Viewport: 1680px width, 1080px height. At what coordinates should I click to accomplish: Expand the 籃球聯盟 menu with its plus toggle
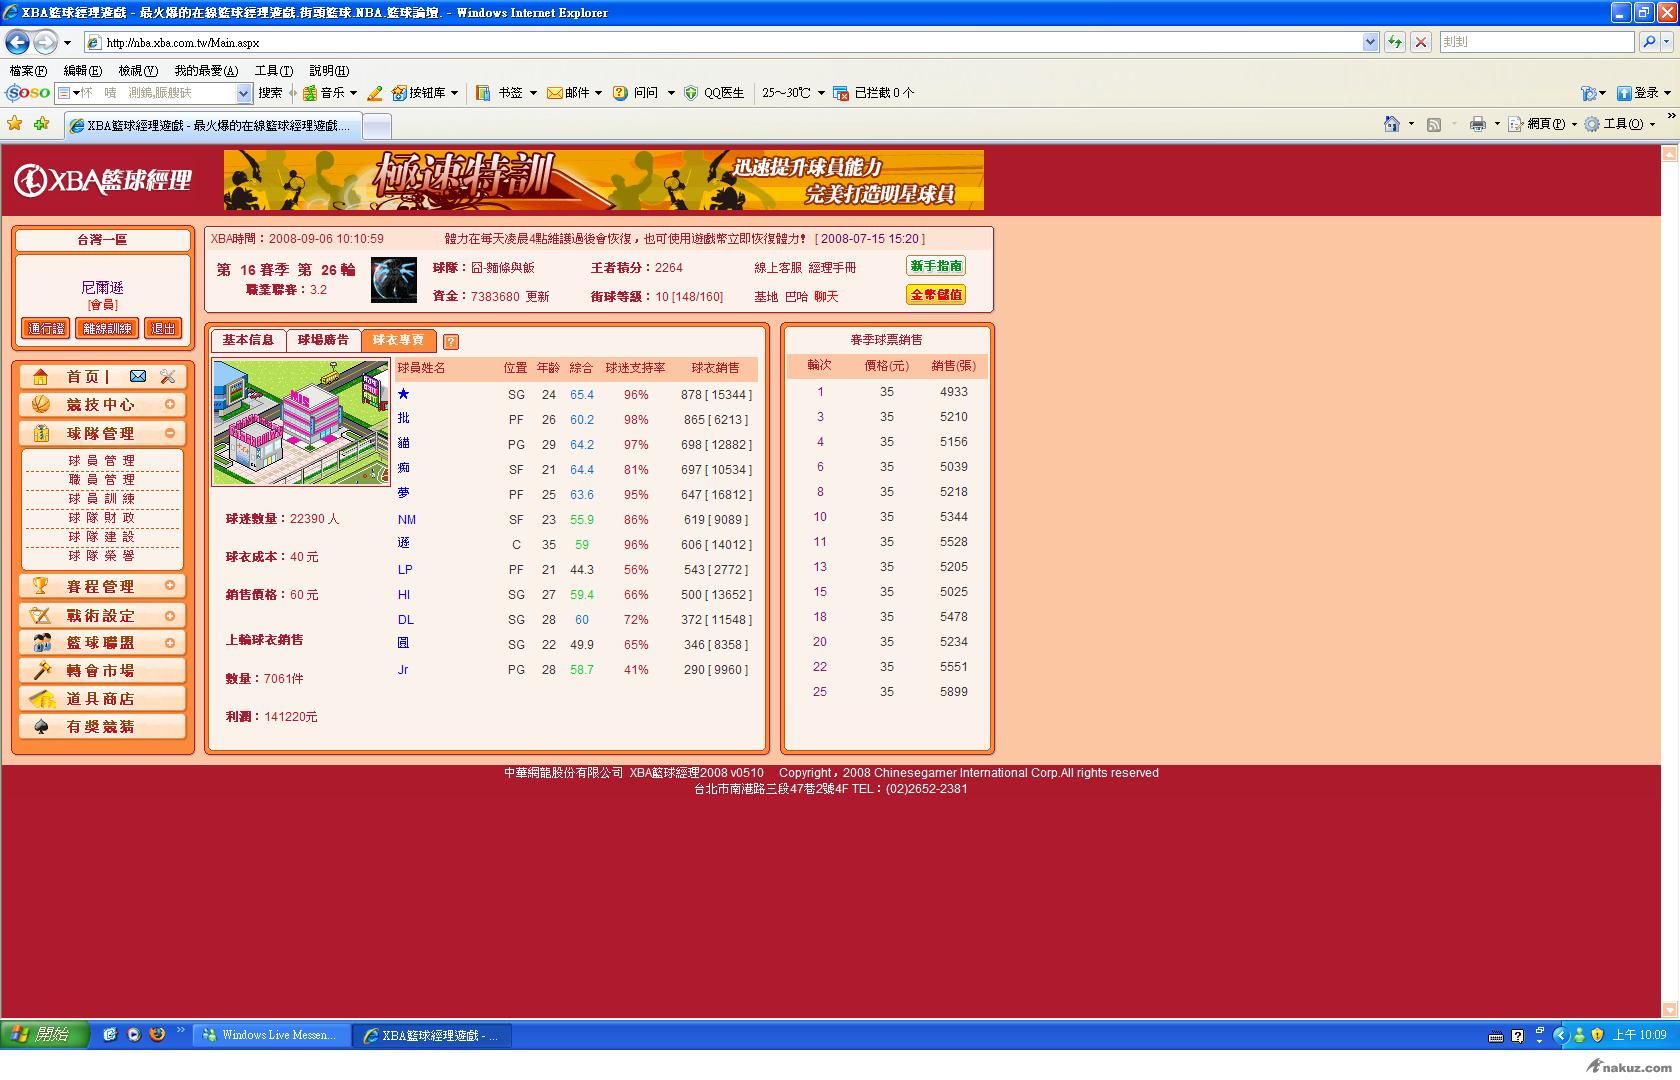(x=170, y=642)
